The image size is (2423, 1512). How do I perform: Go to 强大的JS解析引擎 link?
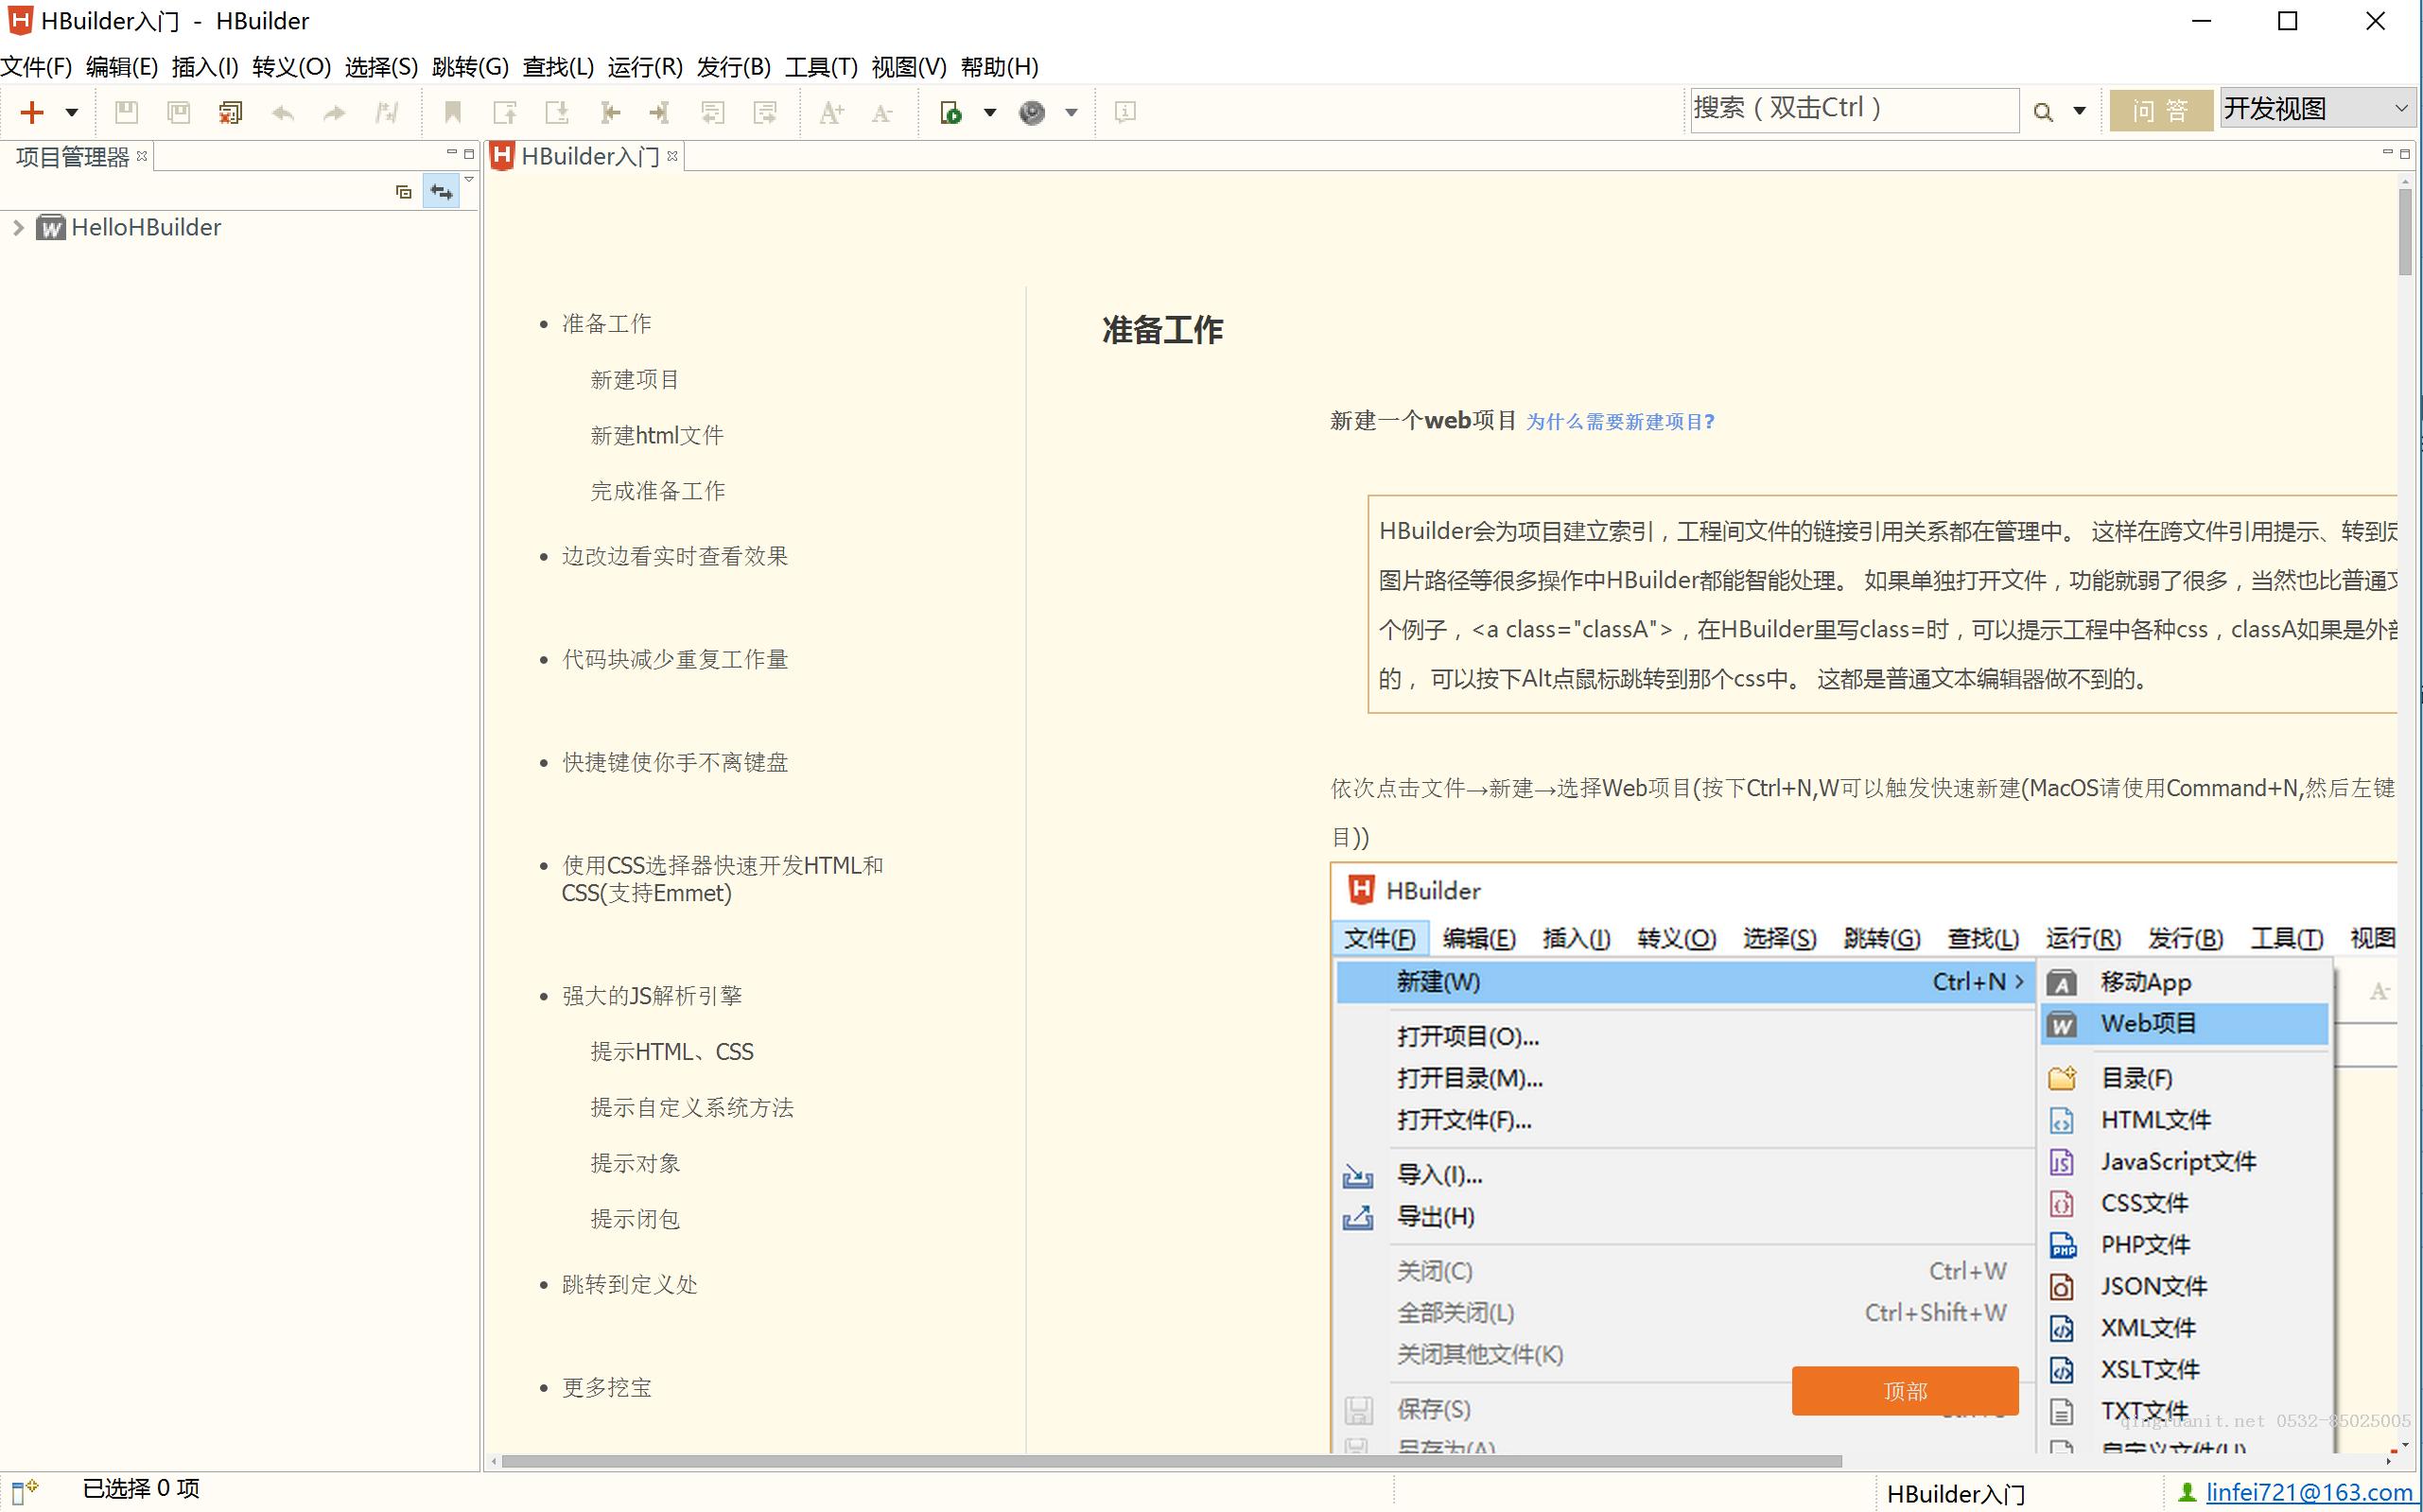click(652, 996)
